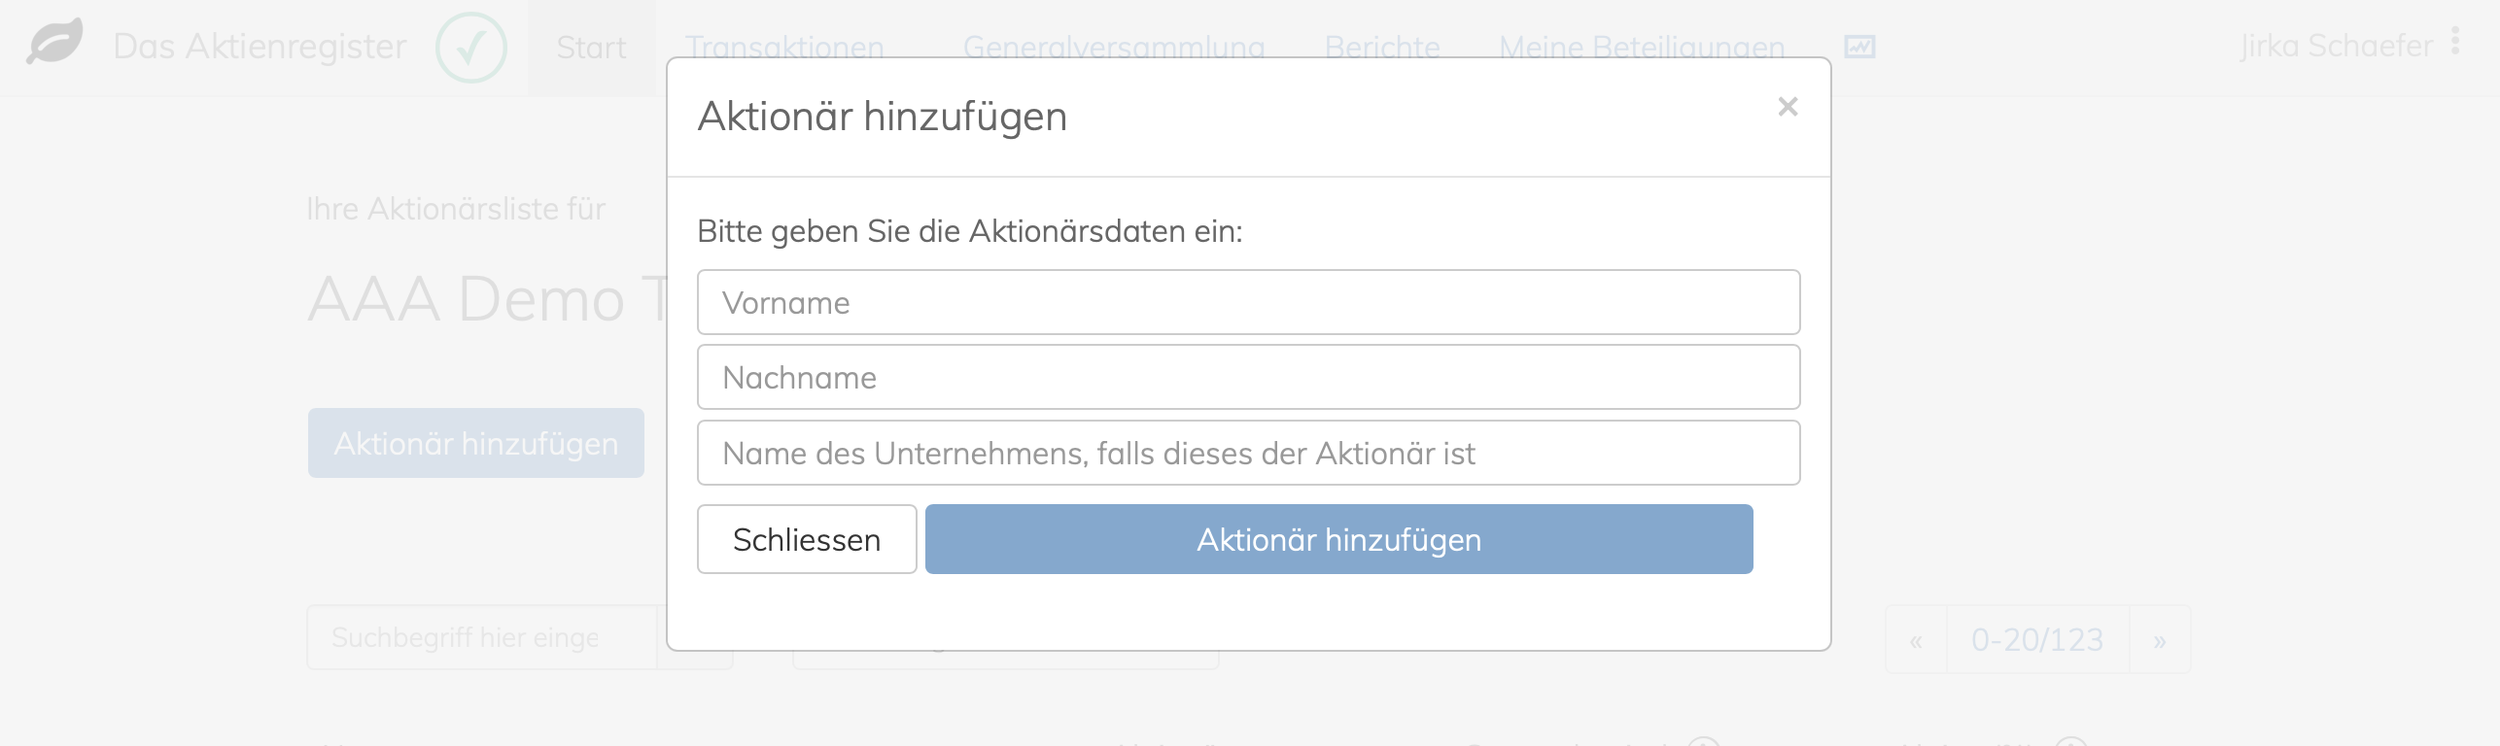Image resolution: width=2500 pixels, height=746 pixels.
Task: Close the dialog with the X
Action: tap(1787, 107)
